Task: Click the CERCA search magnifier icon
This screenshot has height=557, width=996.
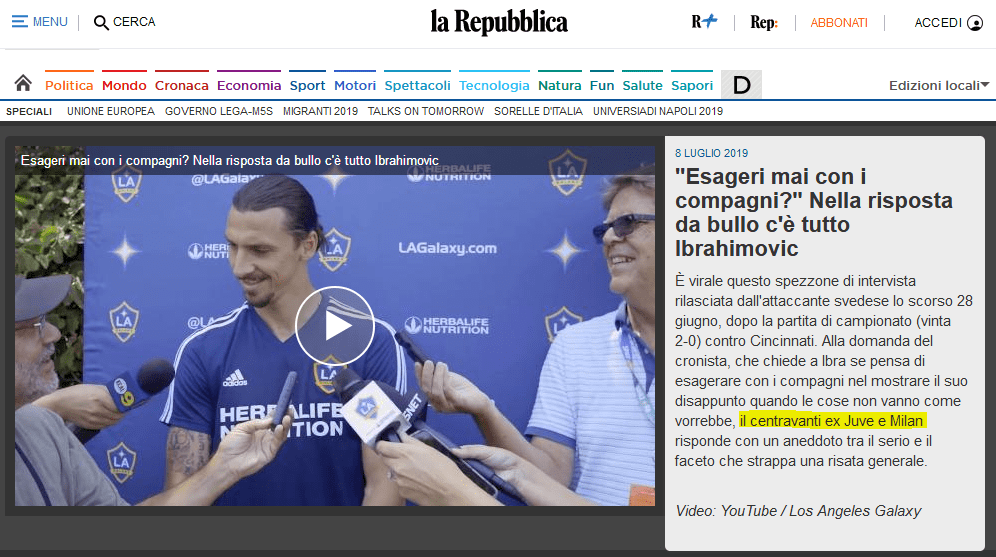Action: pyautogui.click(x=101, y=22)
